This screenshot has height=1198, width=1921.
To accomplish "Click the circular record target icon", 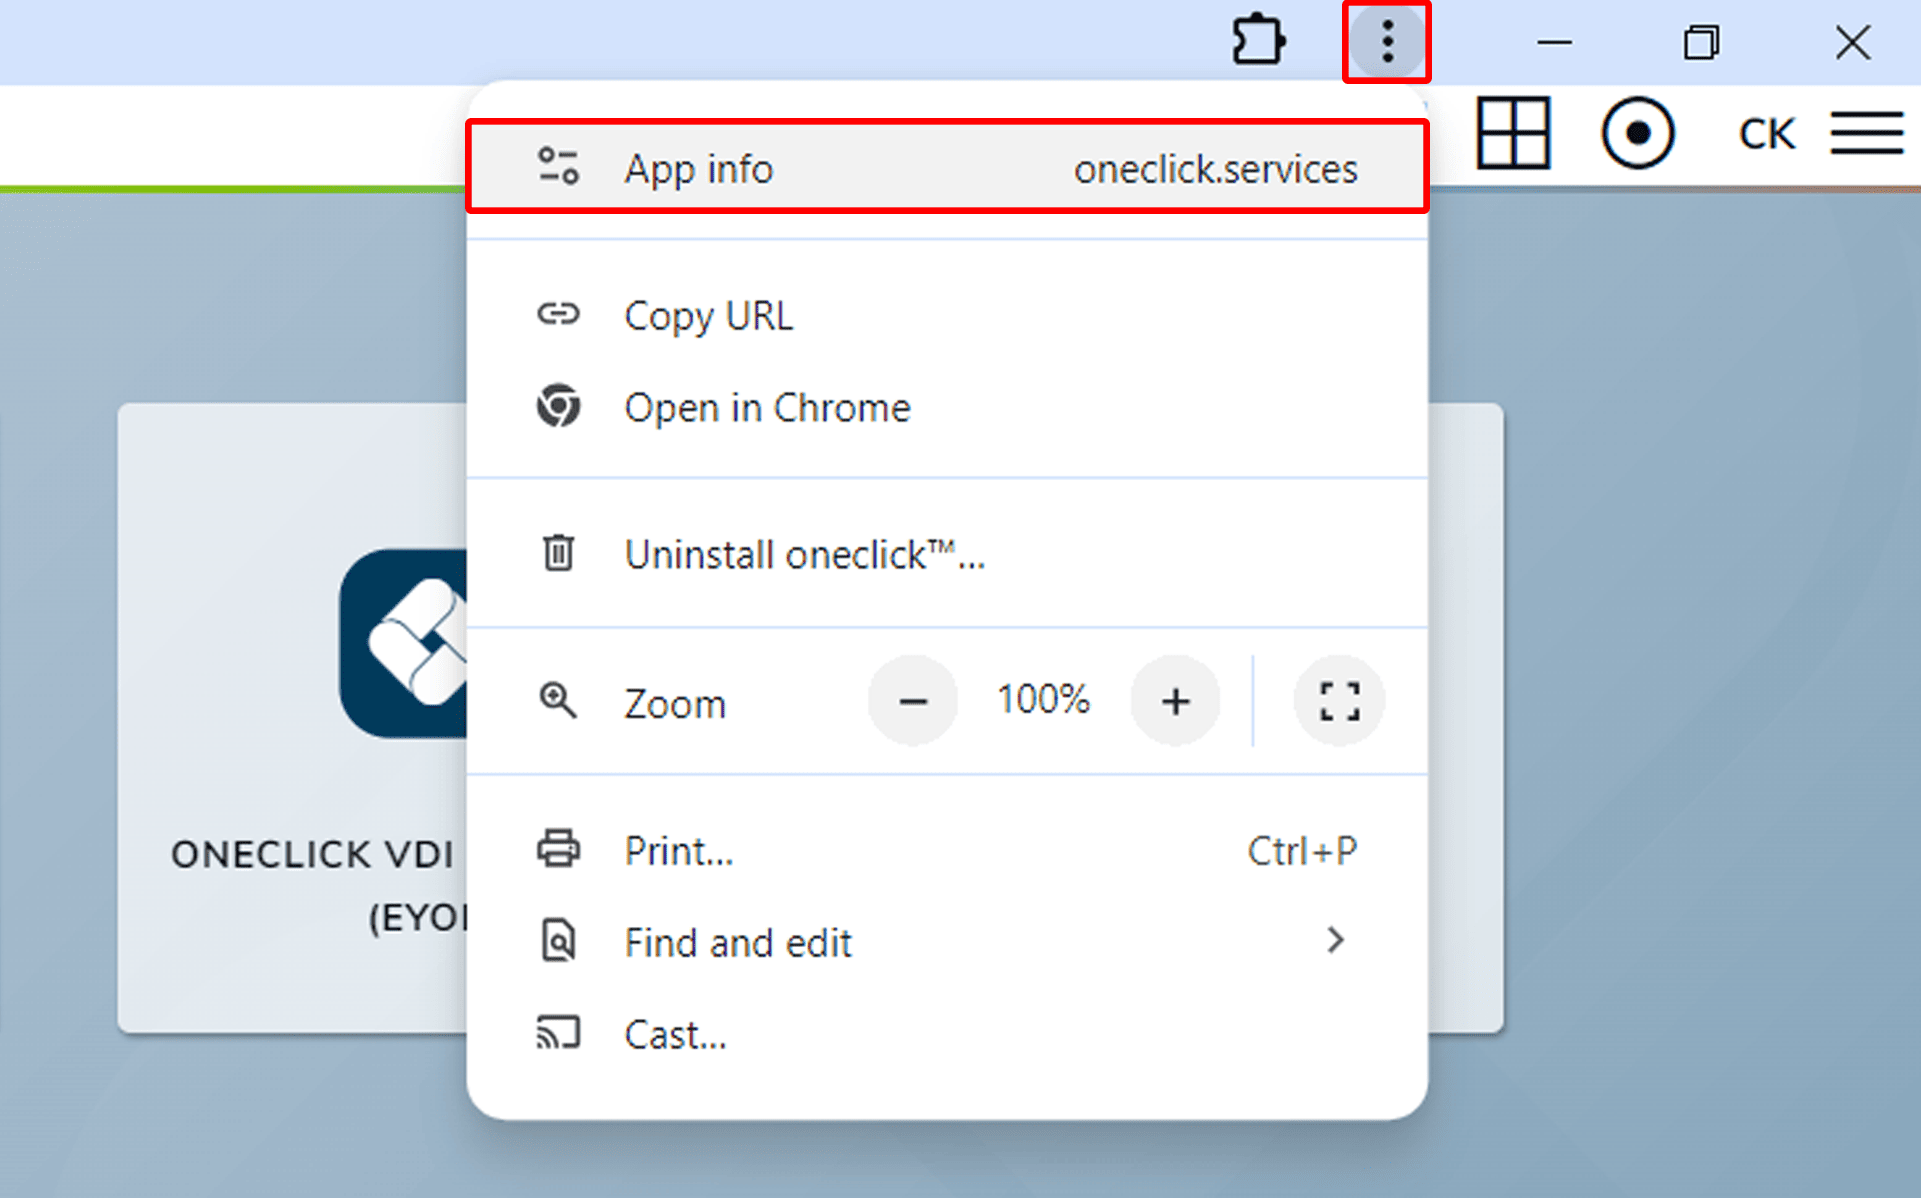I will pos(1637,133).
